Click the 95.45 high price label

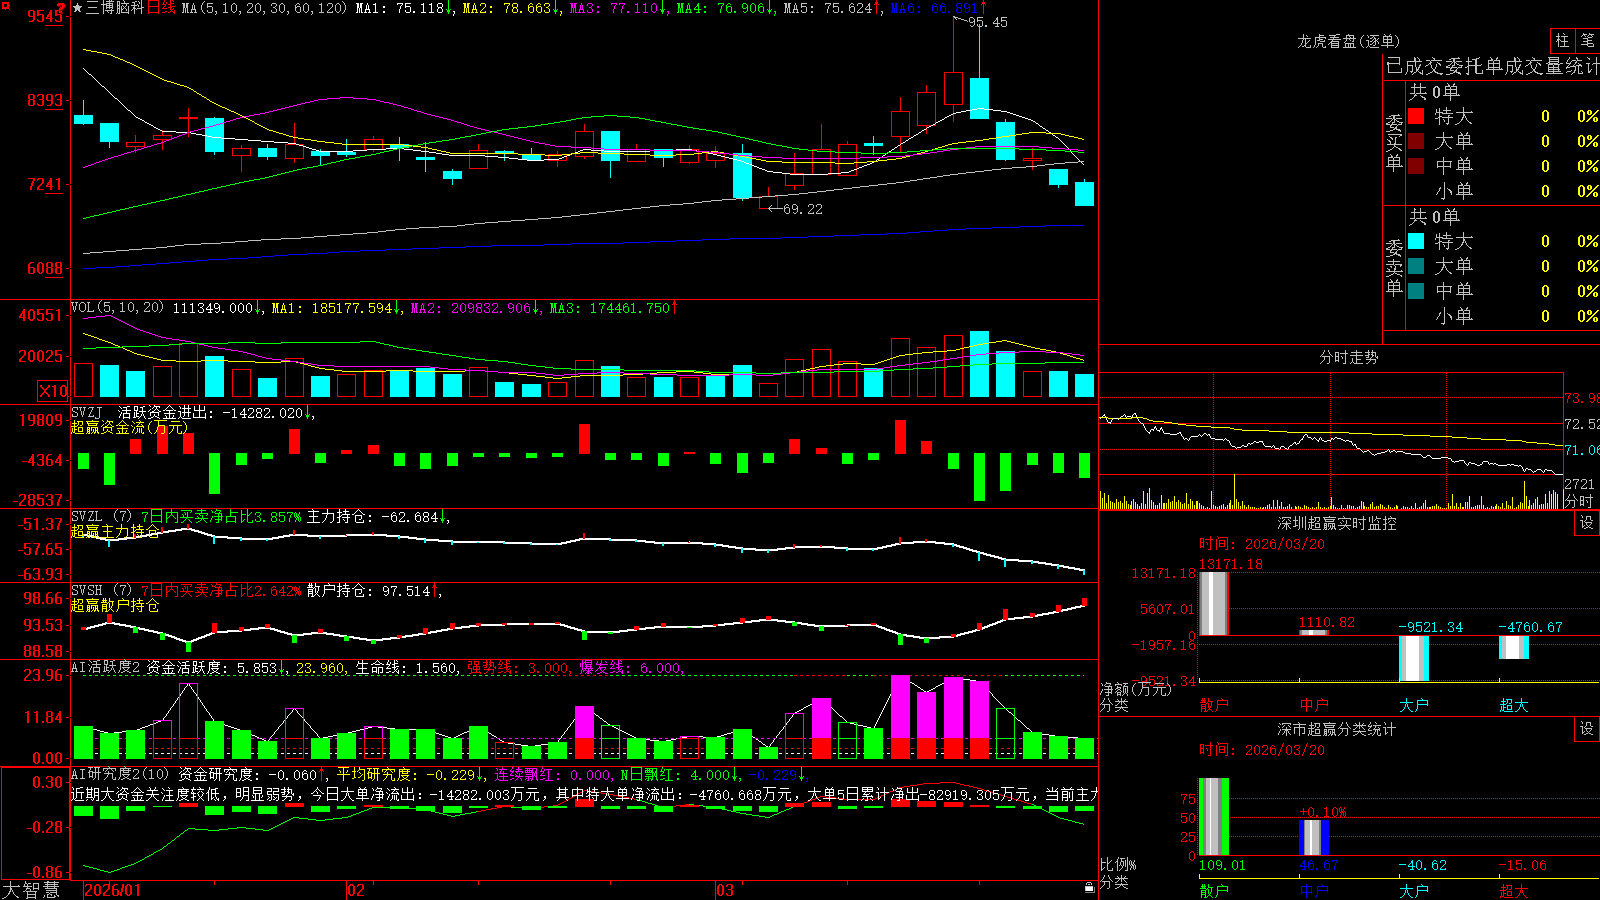987,22
